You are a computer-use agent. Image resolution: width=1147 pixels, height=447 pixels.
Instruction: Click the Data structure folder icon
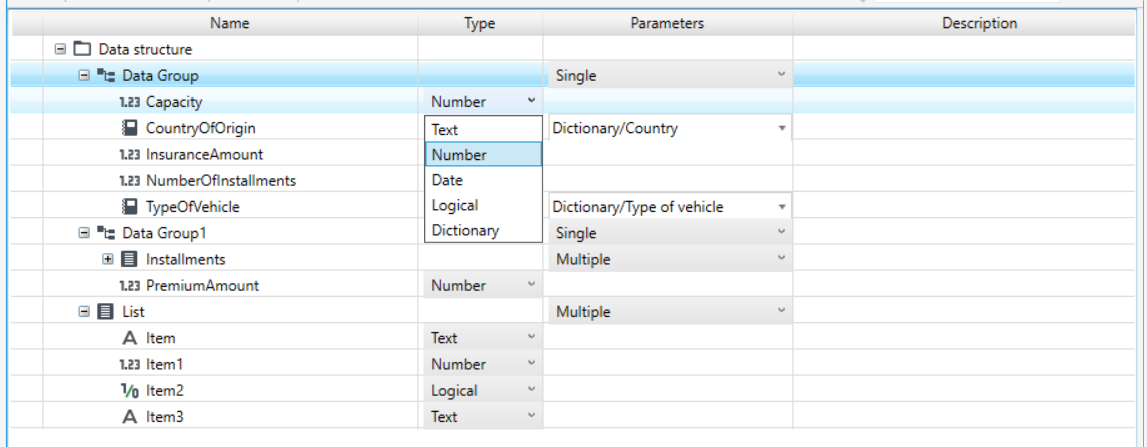[83, 50]
